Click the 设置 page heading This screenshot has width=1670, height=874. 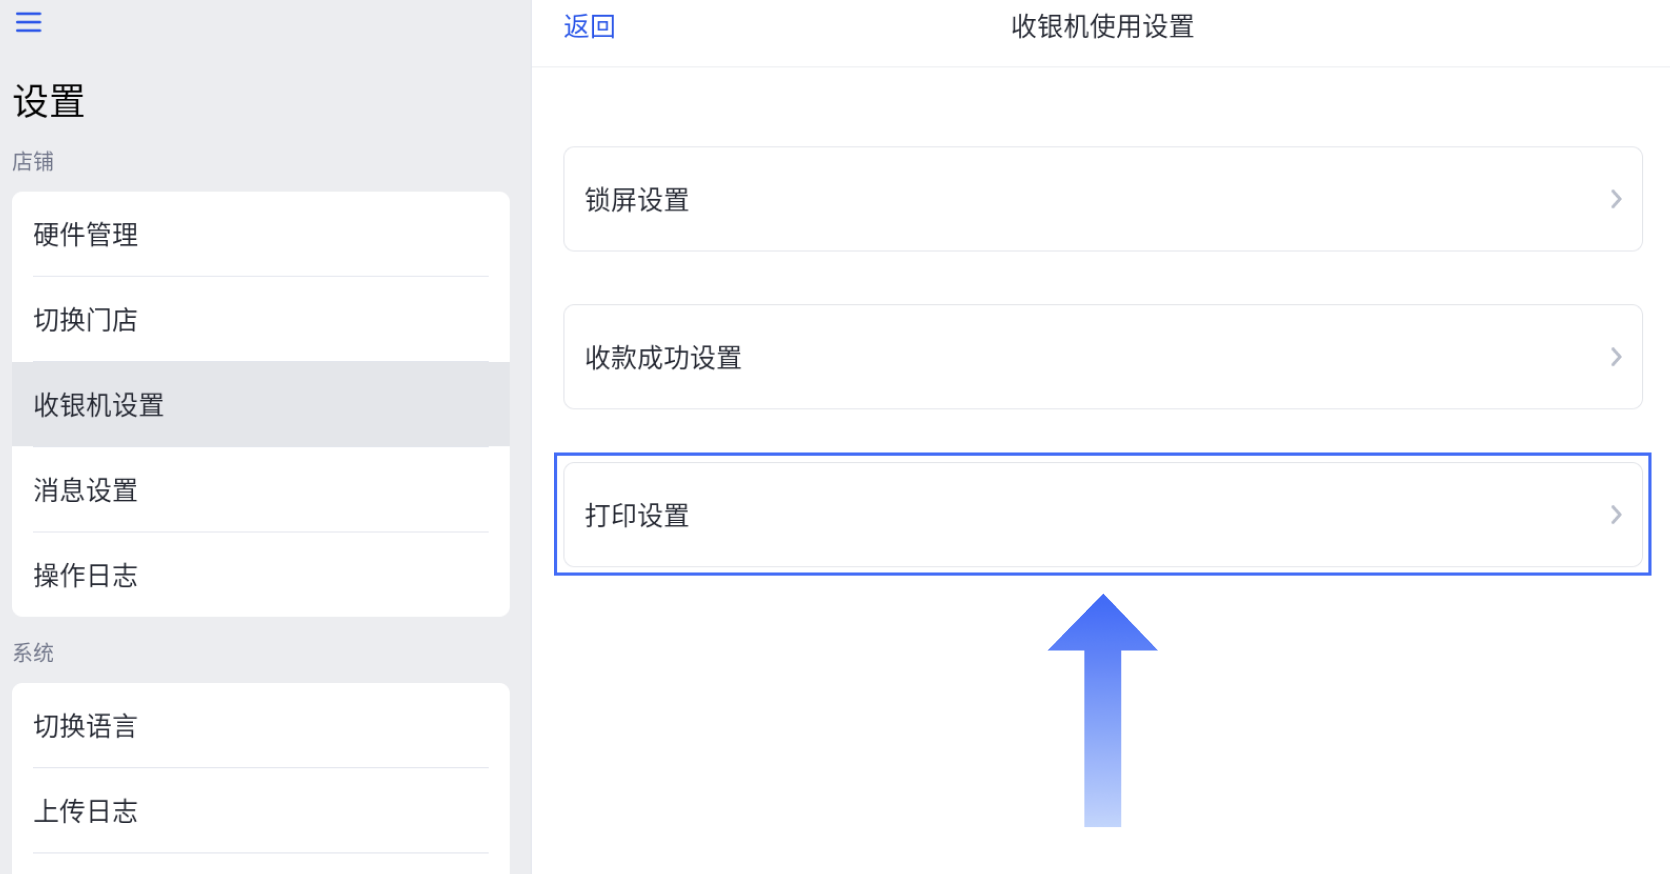(x=48, y=100)
